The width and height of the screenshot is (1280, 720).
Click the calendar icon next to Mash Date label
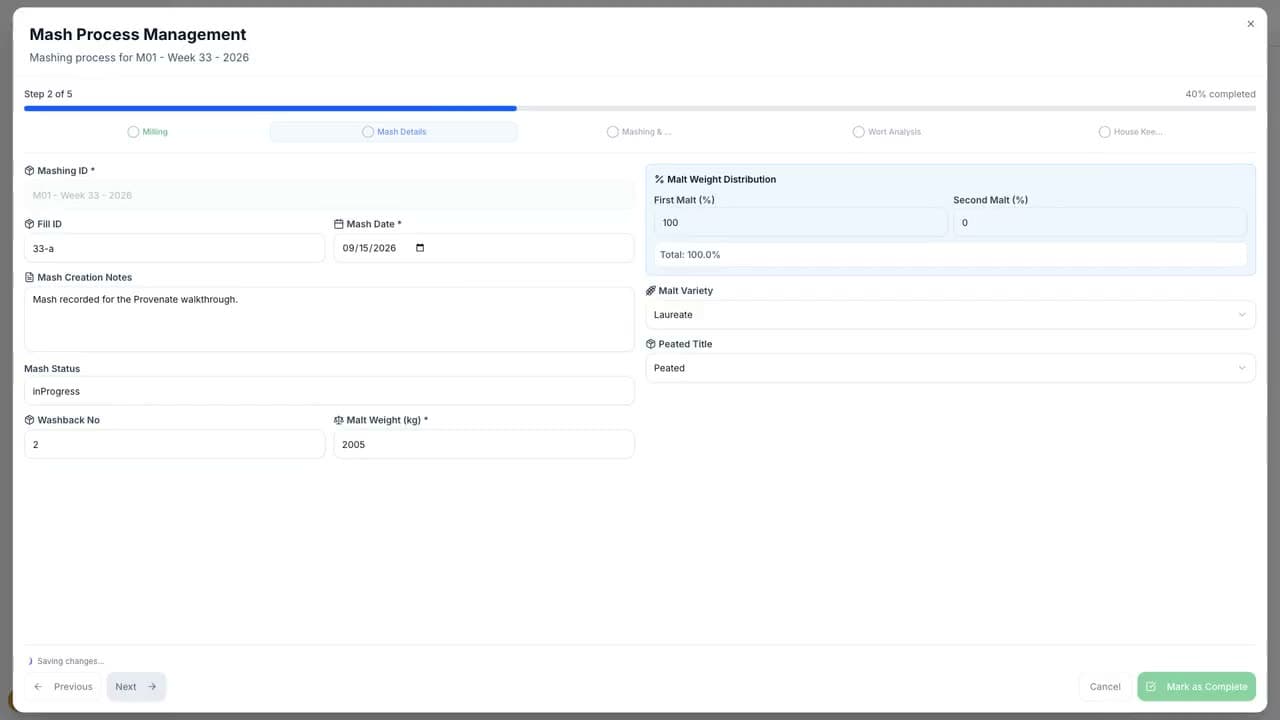pyautogui.click(x=339, y=224)
